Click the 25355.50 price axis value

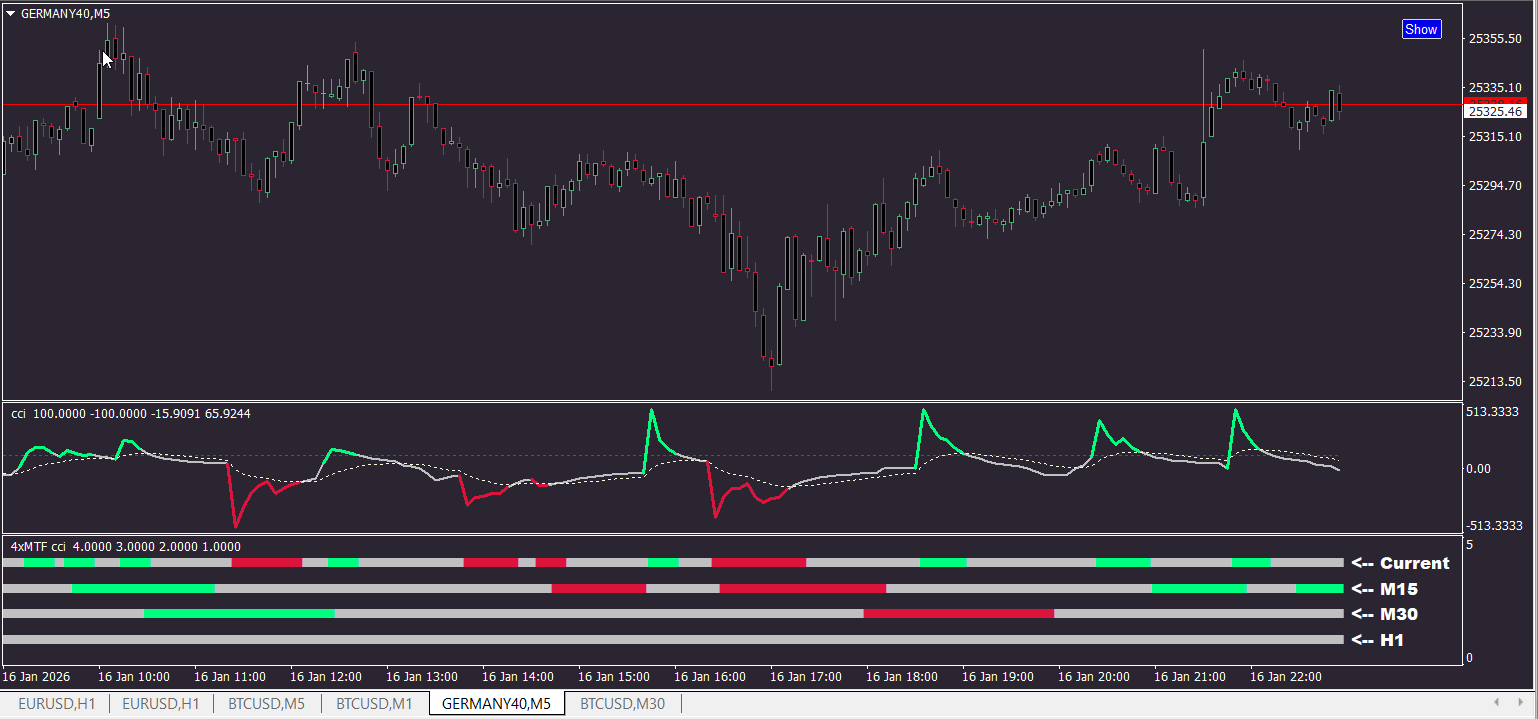[1495, 39]
